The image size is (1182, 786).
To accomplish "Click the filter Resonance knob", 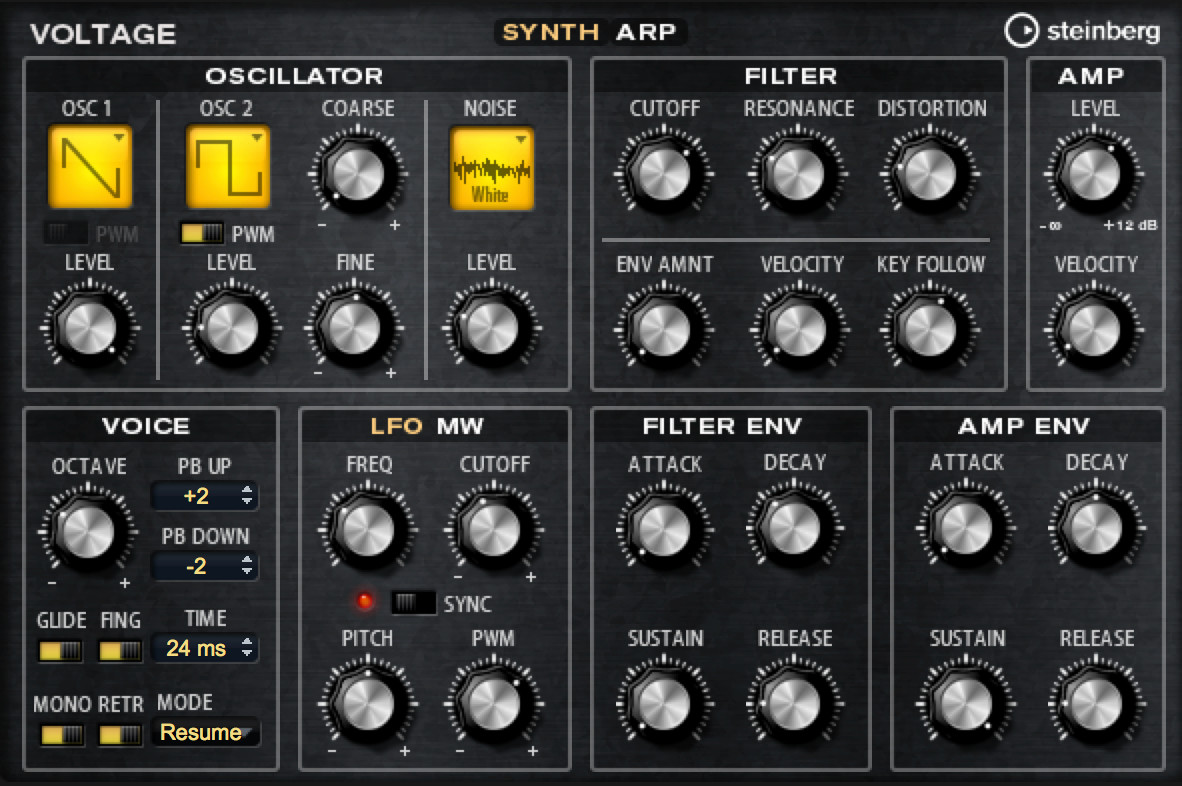I will coord(797,173).
